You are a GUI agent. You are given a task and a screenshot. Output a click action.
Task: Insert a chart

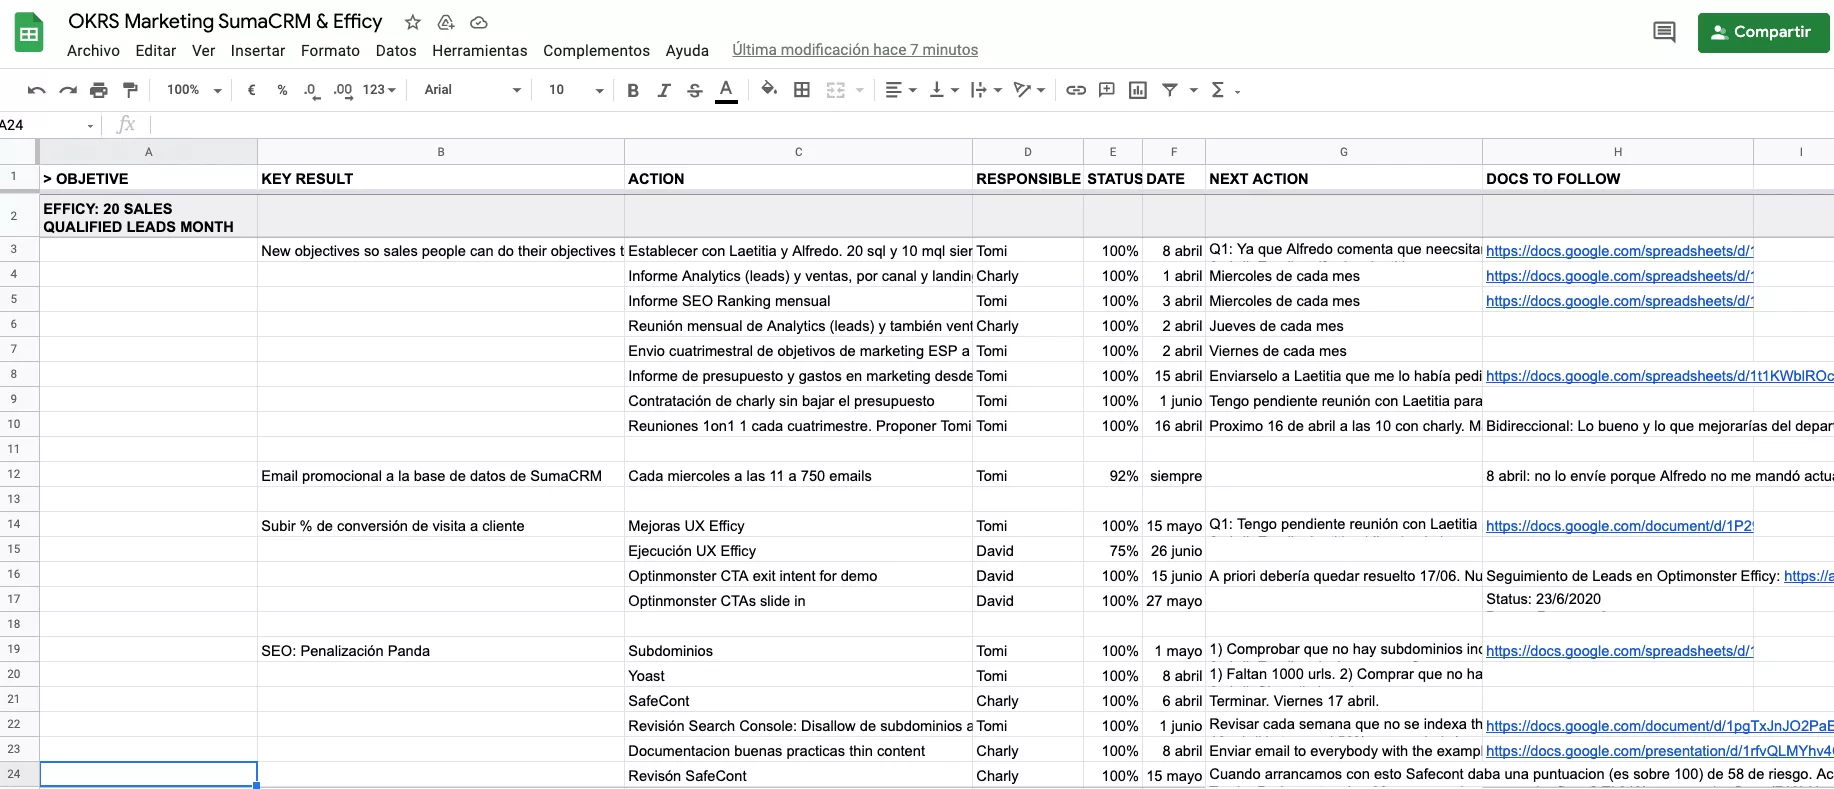(x=1138, y=90)
